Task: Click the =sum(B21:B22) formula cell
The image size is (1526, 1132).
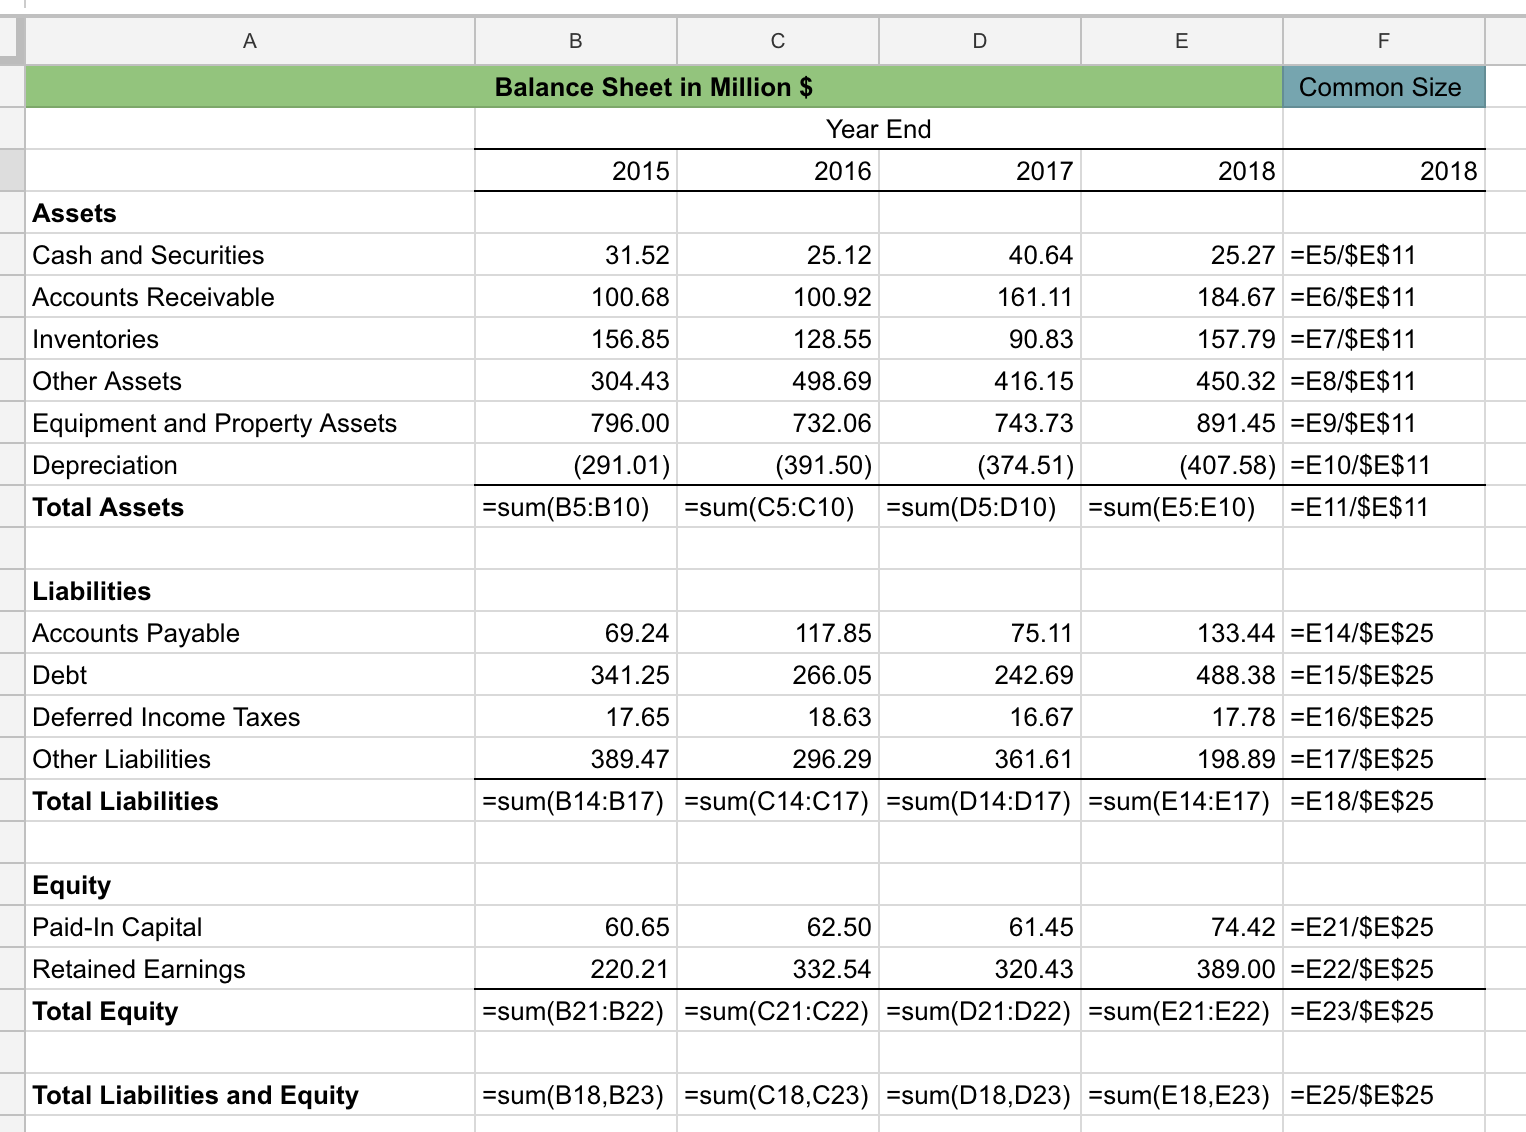Action: coord(576,1011)
